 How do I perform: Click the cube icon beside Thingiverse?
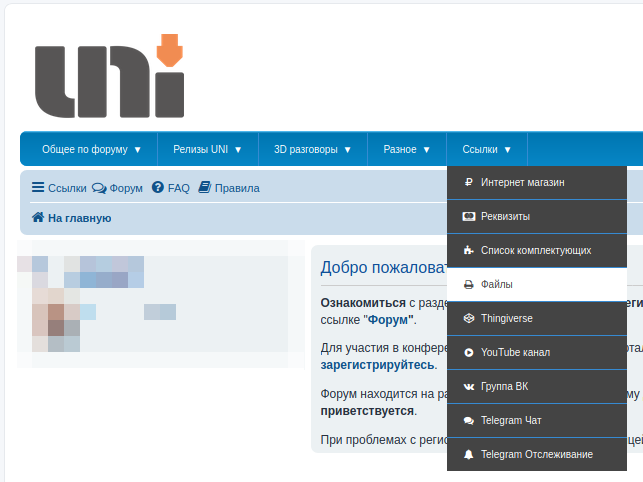coord(469,318)
